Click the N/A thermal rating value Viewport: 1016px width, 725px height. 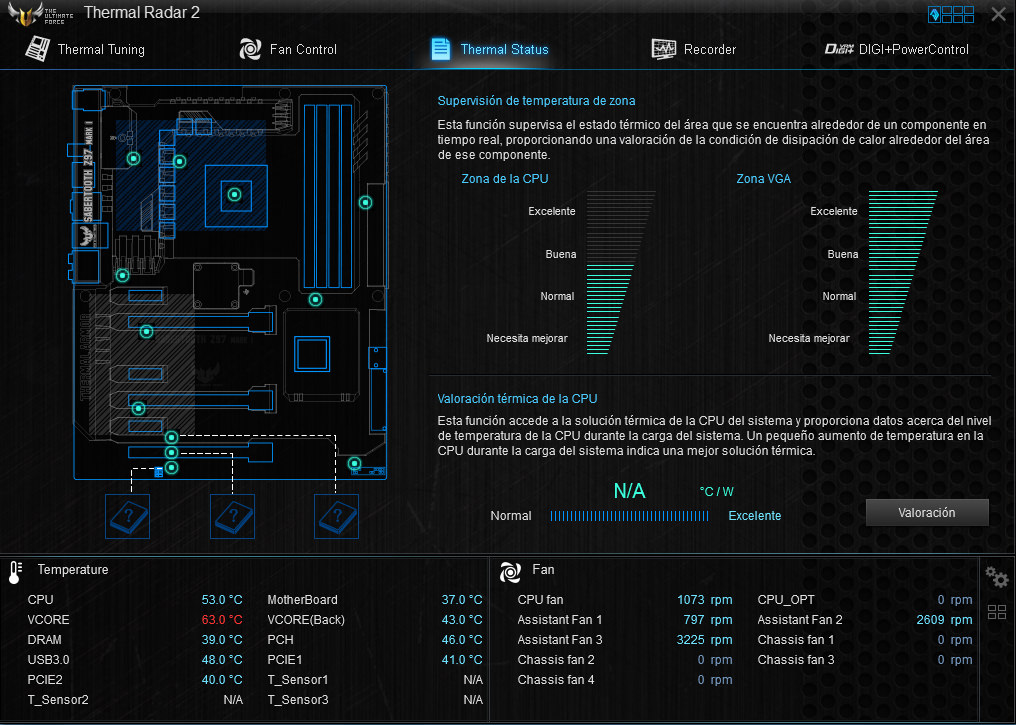(x=629, y=491)
